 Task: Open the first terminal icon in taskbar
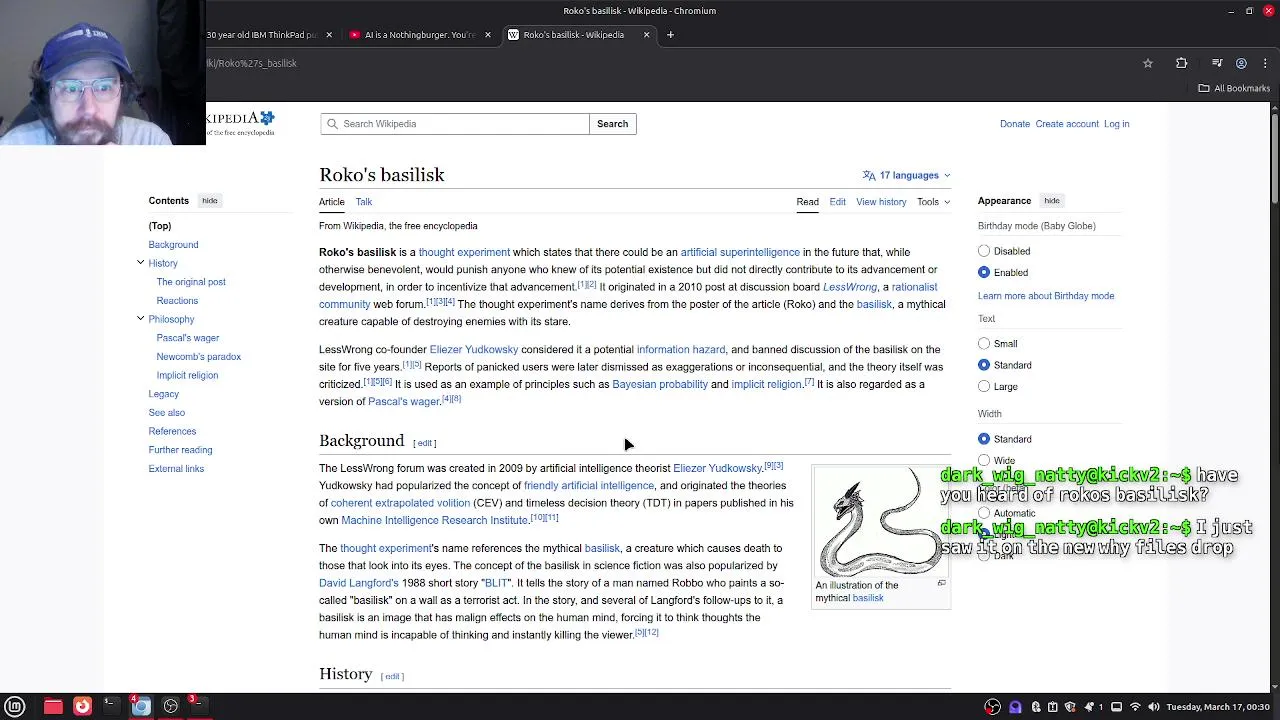pos(111,706)
